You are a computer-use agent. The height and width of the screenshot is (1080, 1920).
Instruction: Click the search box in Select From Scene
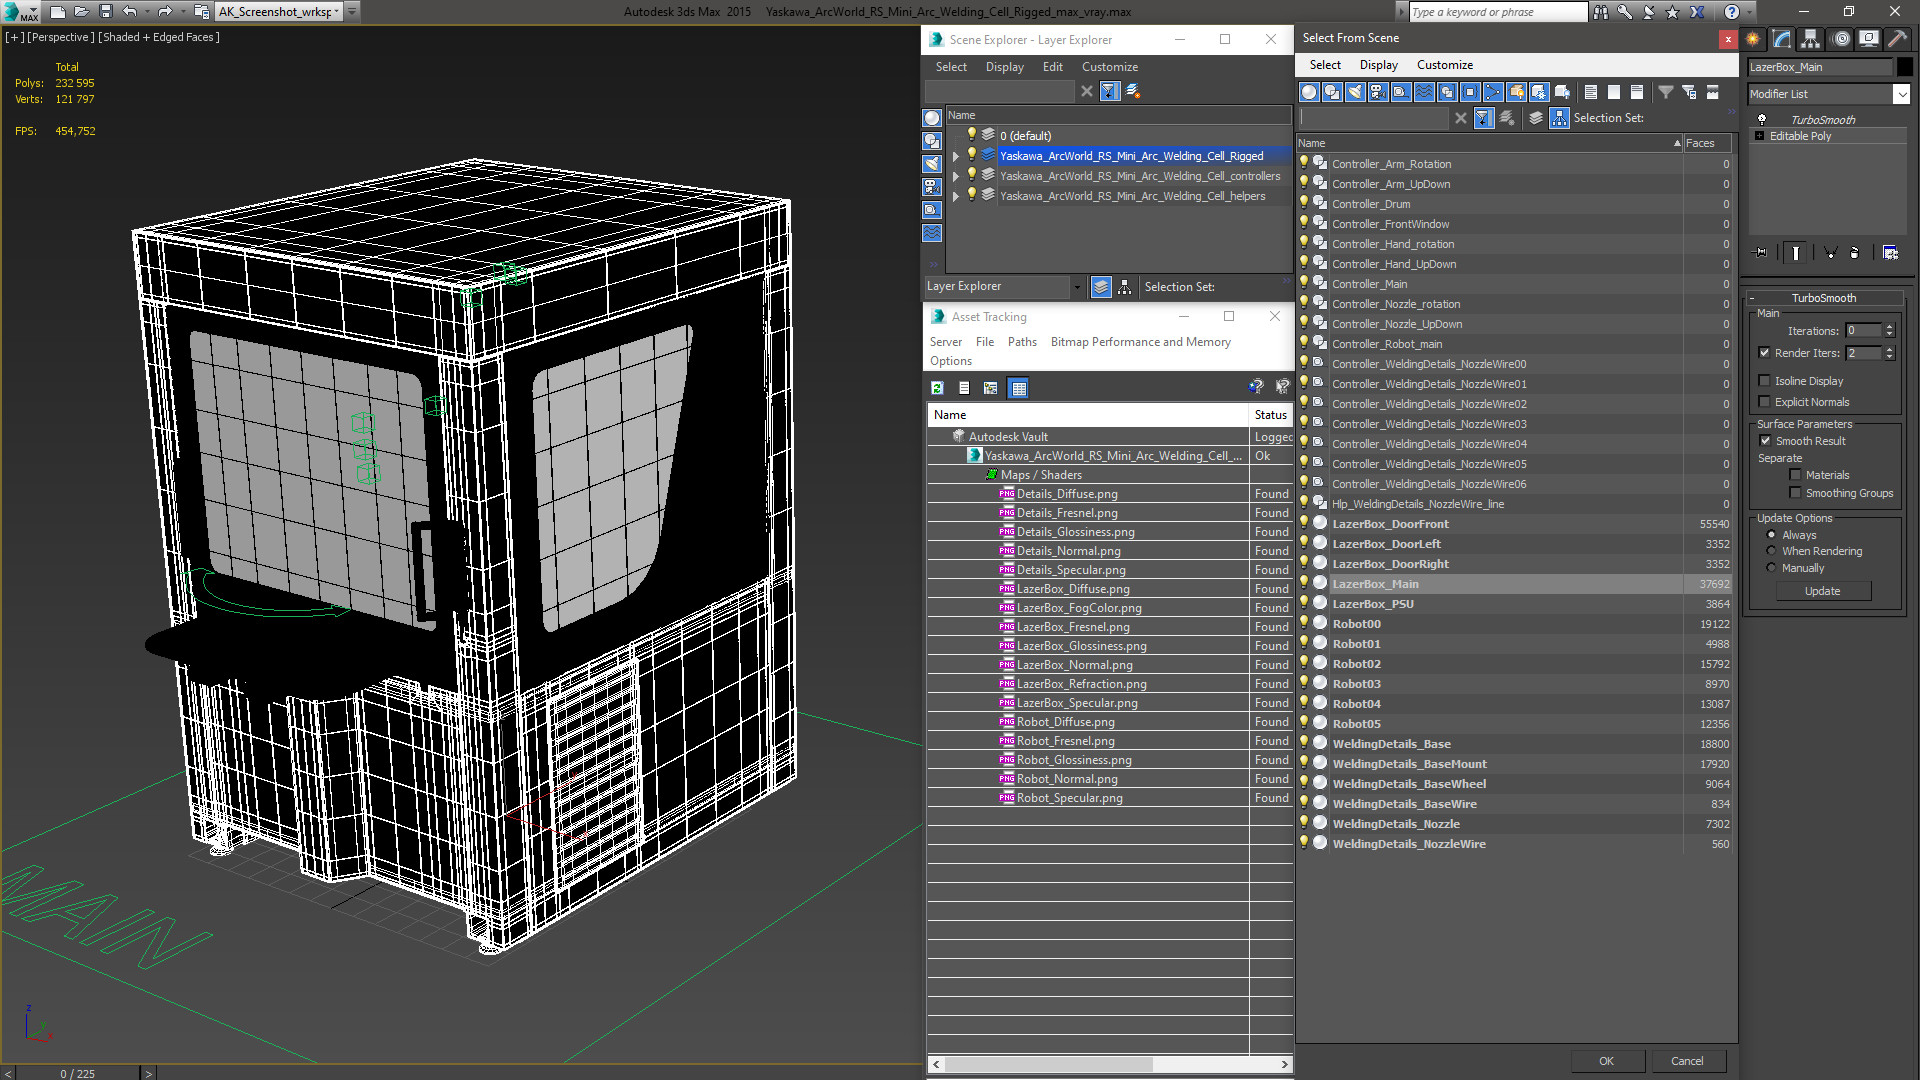pyautogui.click(x=1373, y=118)
